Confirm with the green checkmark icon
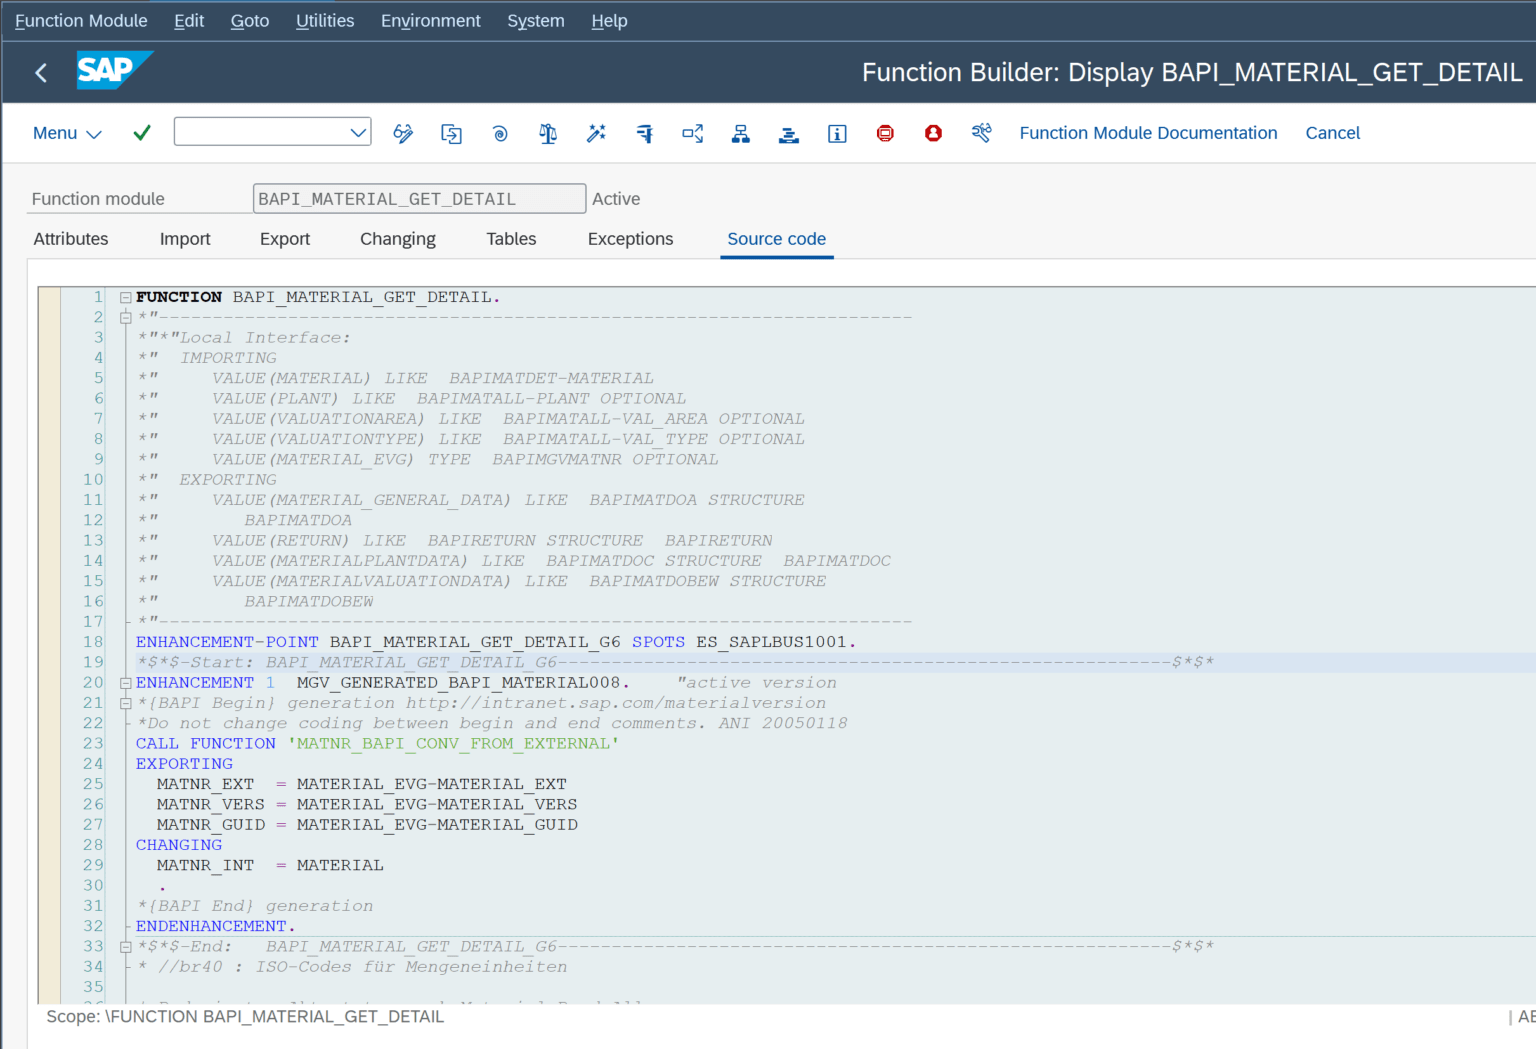 tap(141, 132)
